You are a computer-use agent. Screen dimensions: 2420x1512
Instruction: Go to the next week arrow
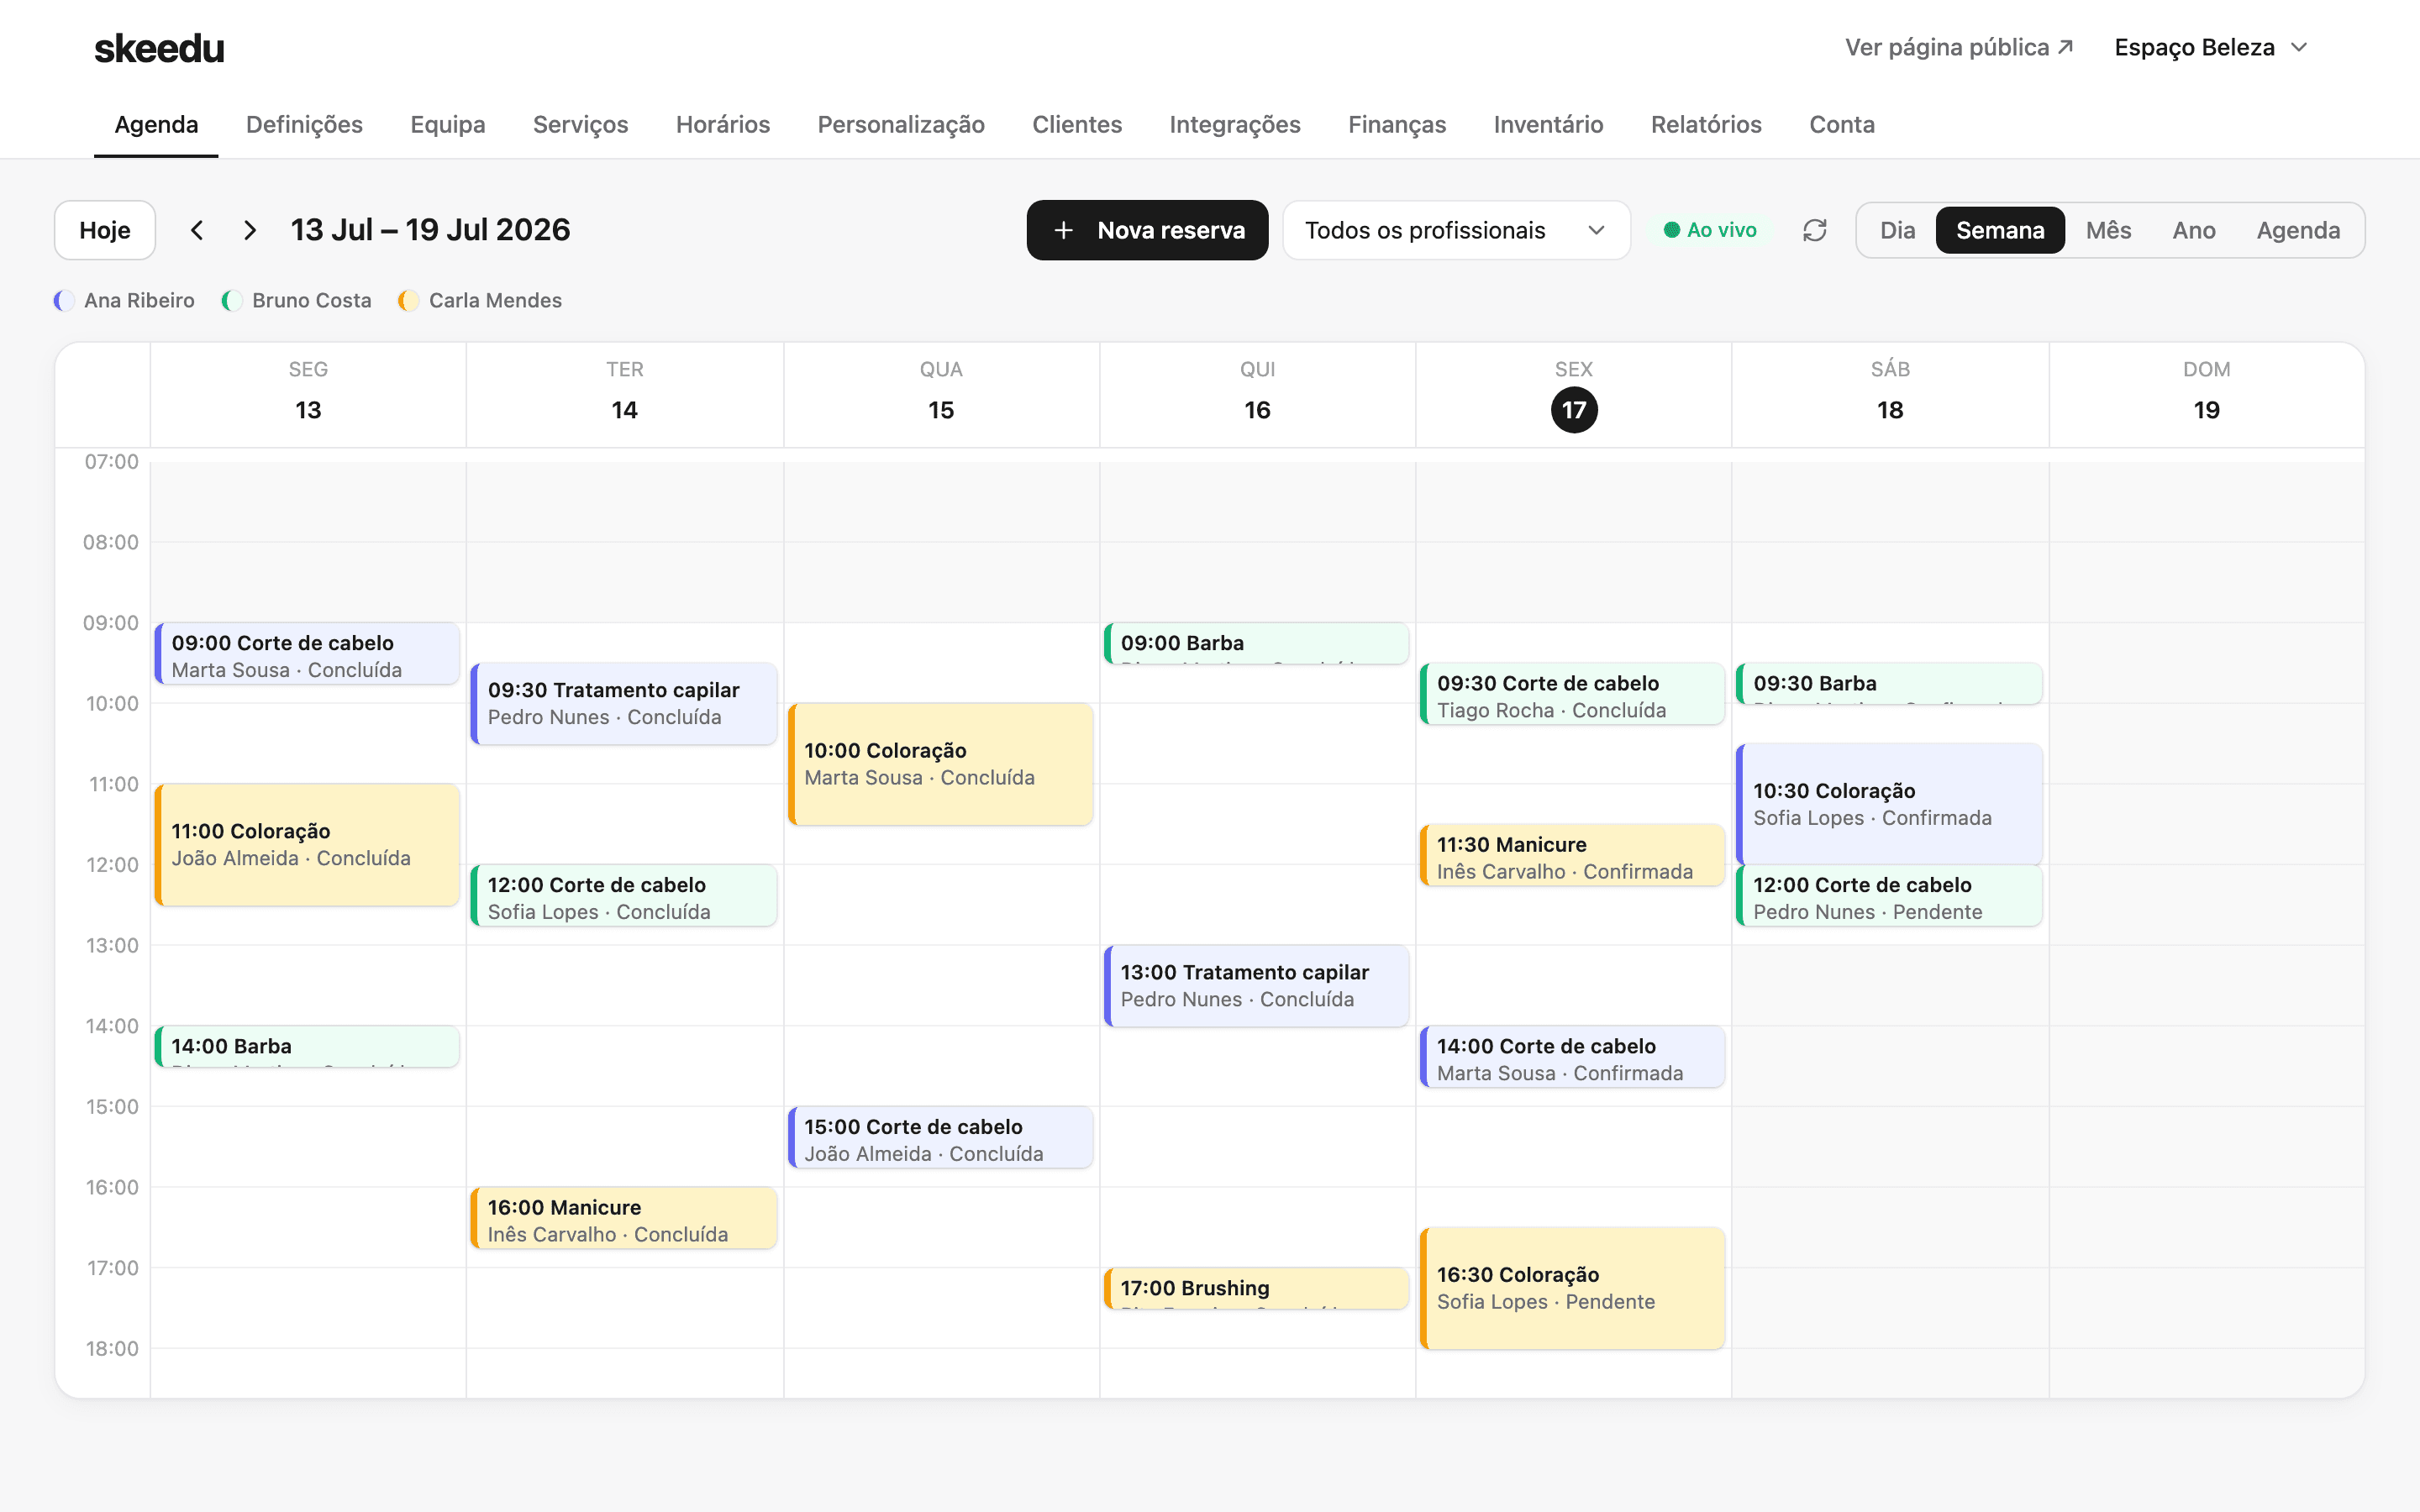tap(250, 230)
